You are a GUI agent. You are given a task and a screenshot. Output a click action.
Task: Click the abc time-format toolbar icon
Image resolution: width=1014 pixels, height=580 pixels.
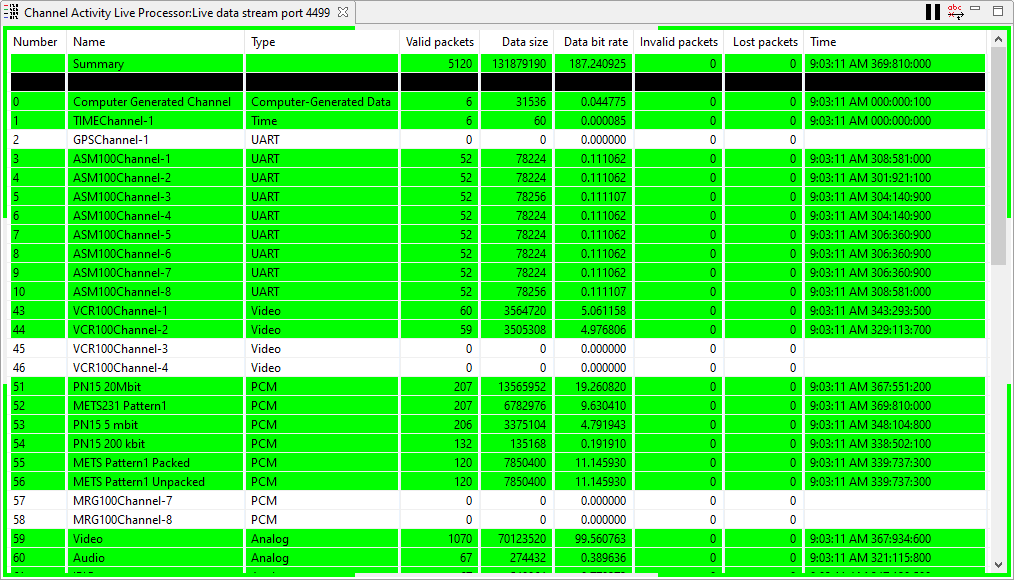click(956, 12)
